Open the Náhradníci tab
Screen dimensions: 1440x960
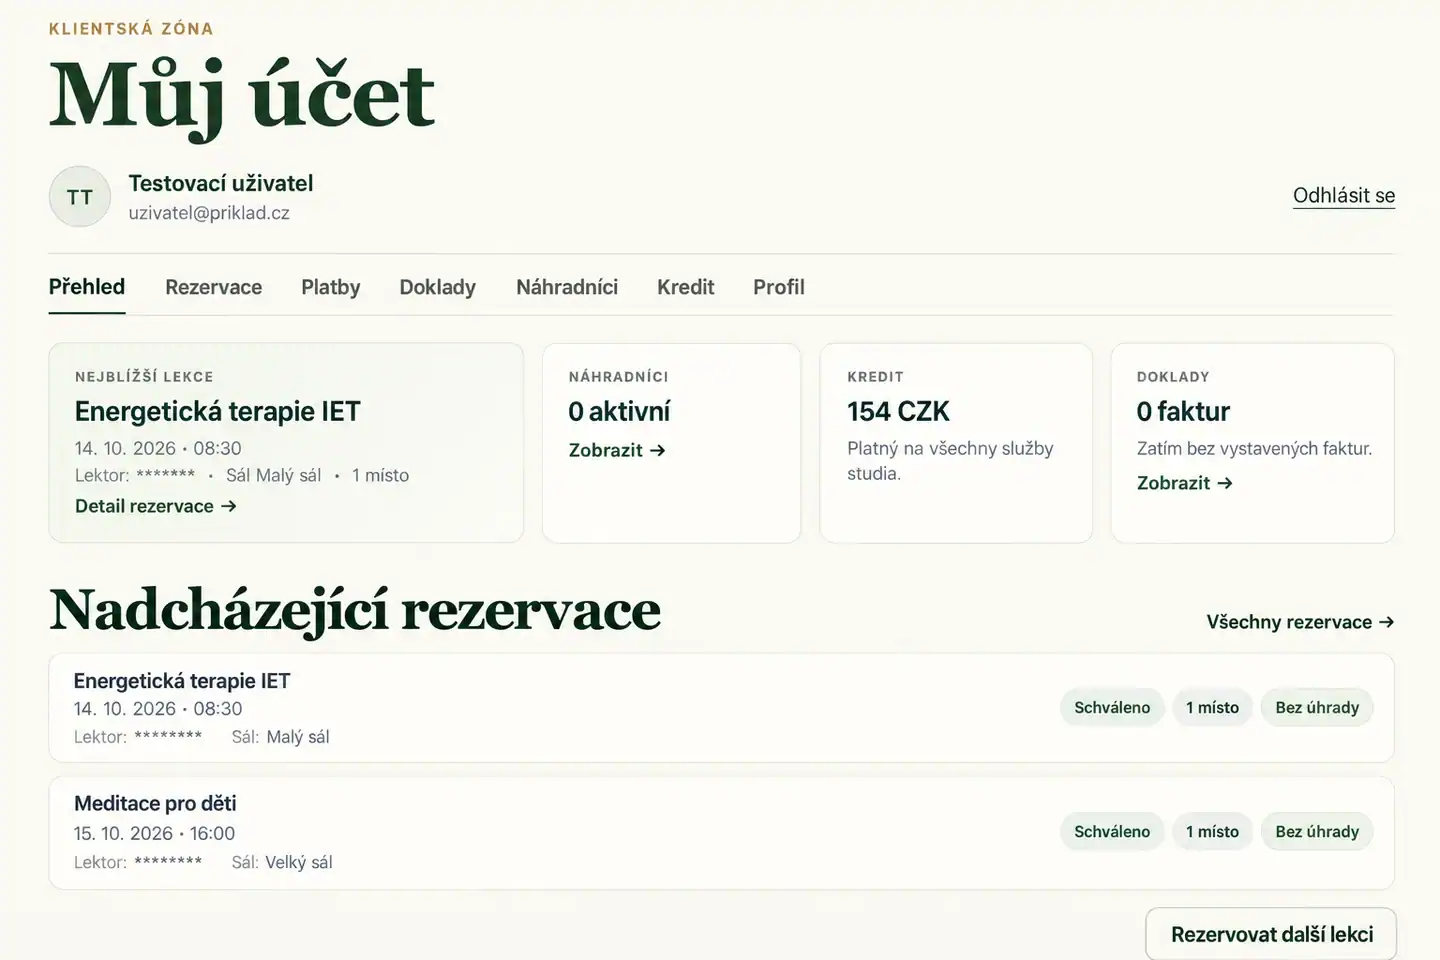coord(567,287)
